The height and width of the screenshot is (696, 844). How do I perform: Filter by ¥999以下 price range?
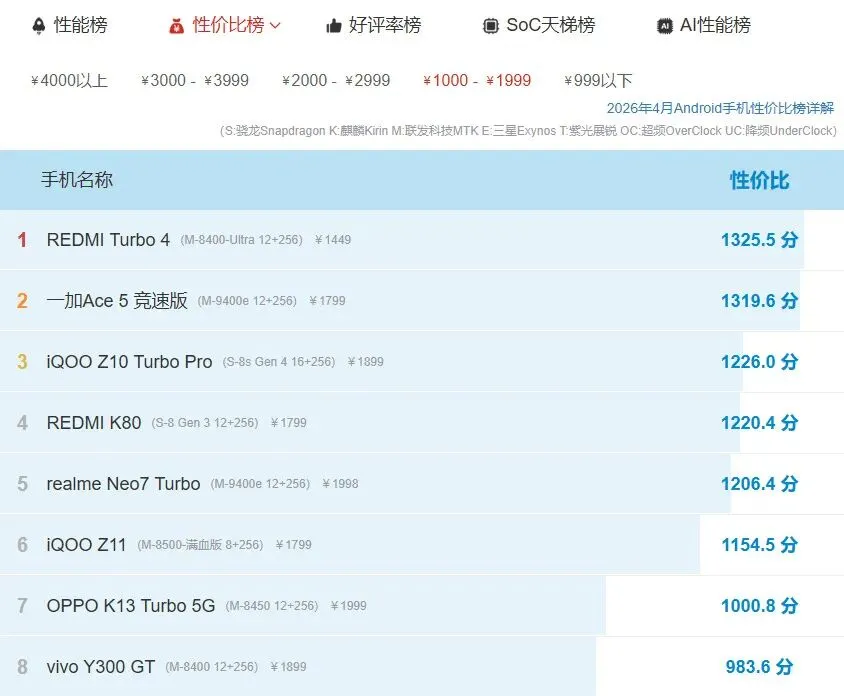click(x=598, y=81)
